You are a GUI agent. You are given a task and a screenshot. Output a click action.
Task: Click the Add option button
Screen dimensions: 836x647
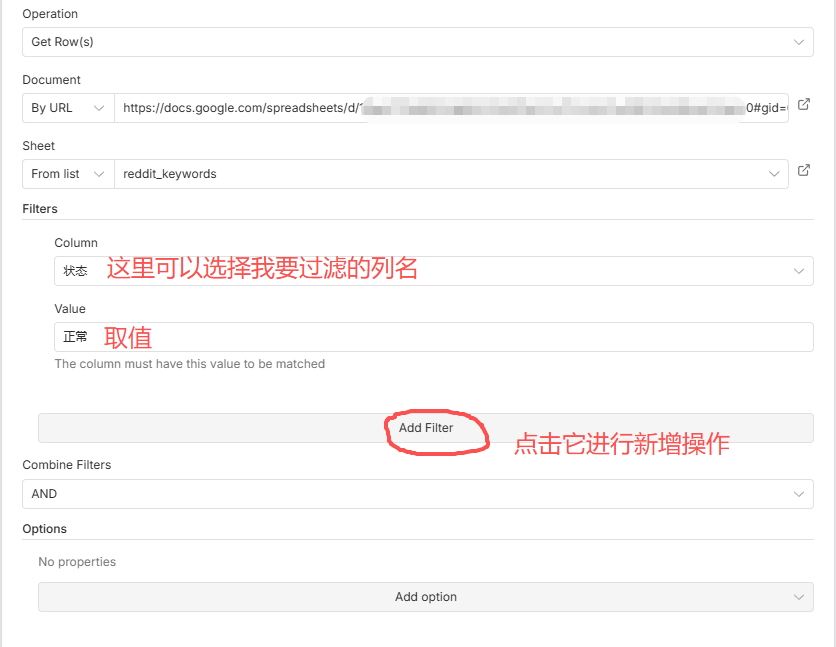pyautogui.click(x=426, y=597)
